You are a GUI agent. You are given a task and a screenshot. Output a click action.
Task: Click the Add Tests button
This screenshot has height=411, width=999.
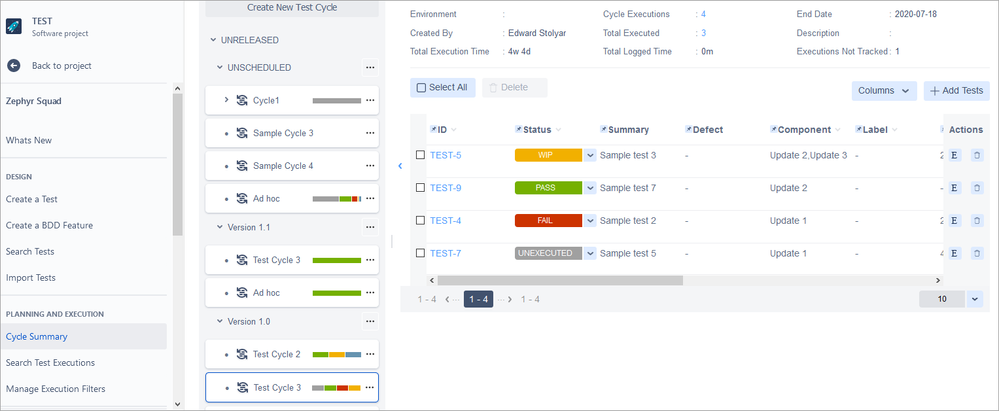pyautogui.click(x=956, y=90)
